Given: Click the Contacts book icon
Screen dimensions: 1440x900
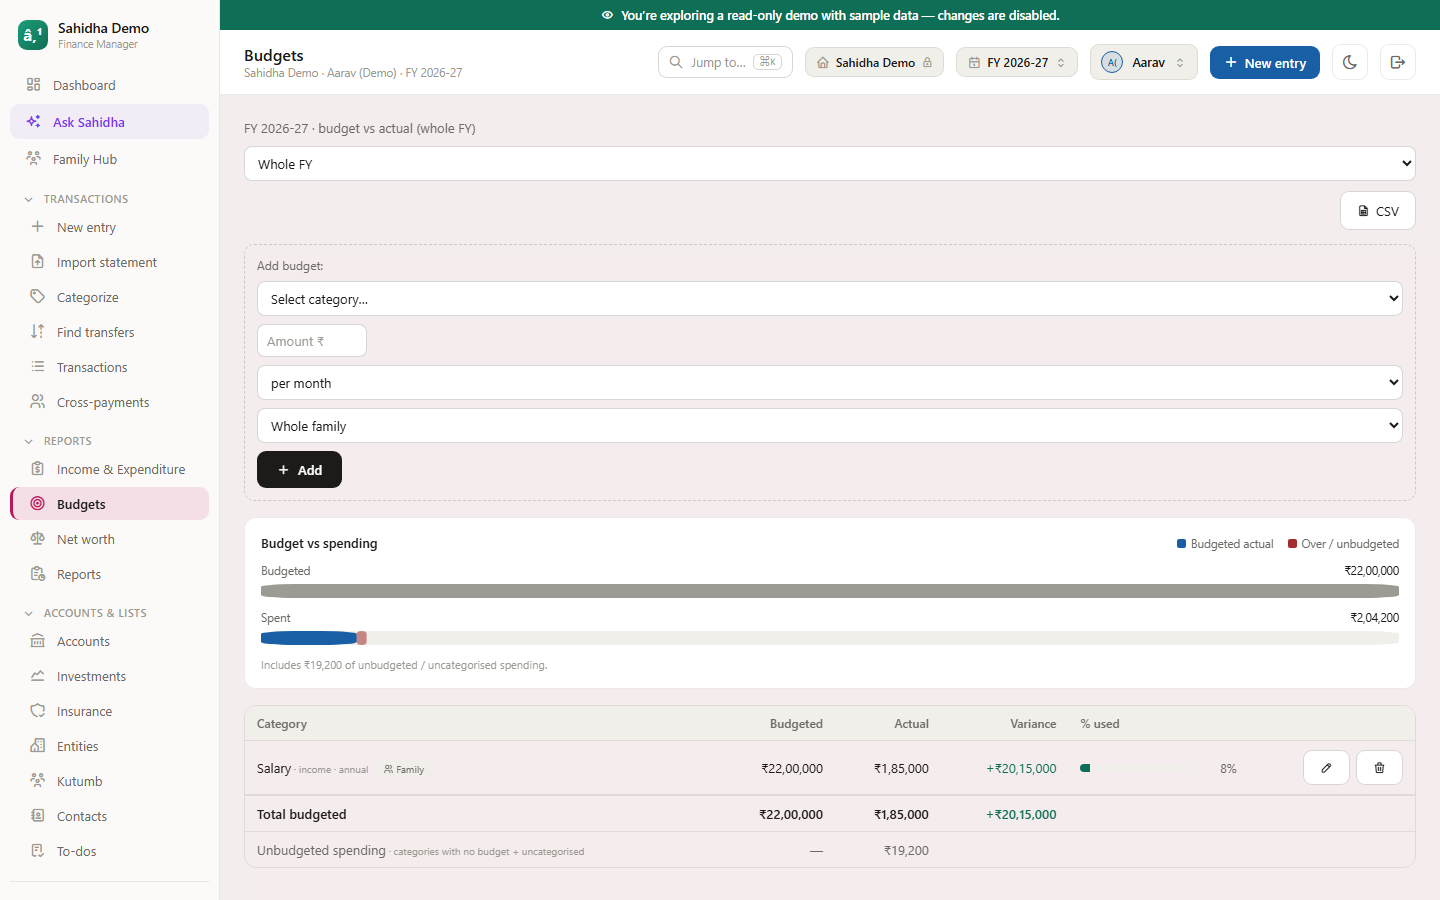Looking at the screenshot, I should (38, 816).
